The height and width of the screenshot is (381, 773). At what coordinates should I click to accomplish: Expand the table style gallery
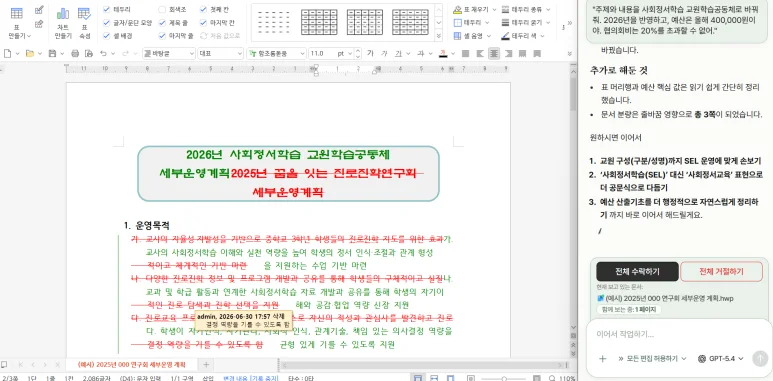(438, 36)
